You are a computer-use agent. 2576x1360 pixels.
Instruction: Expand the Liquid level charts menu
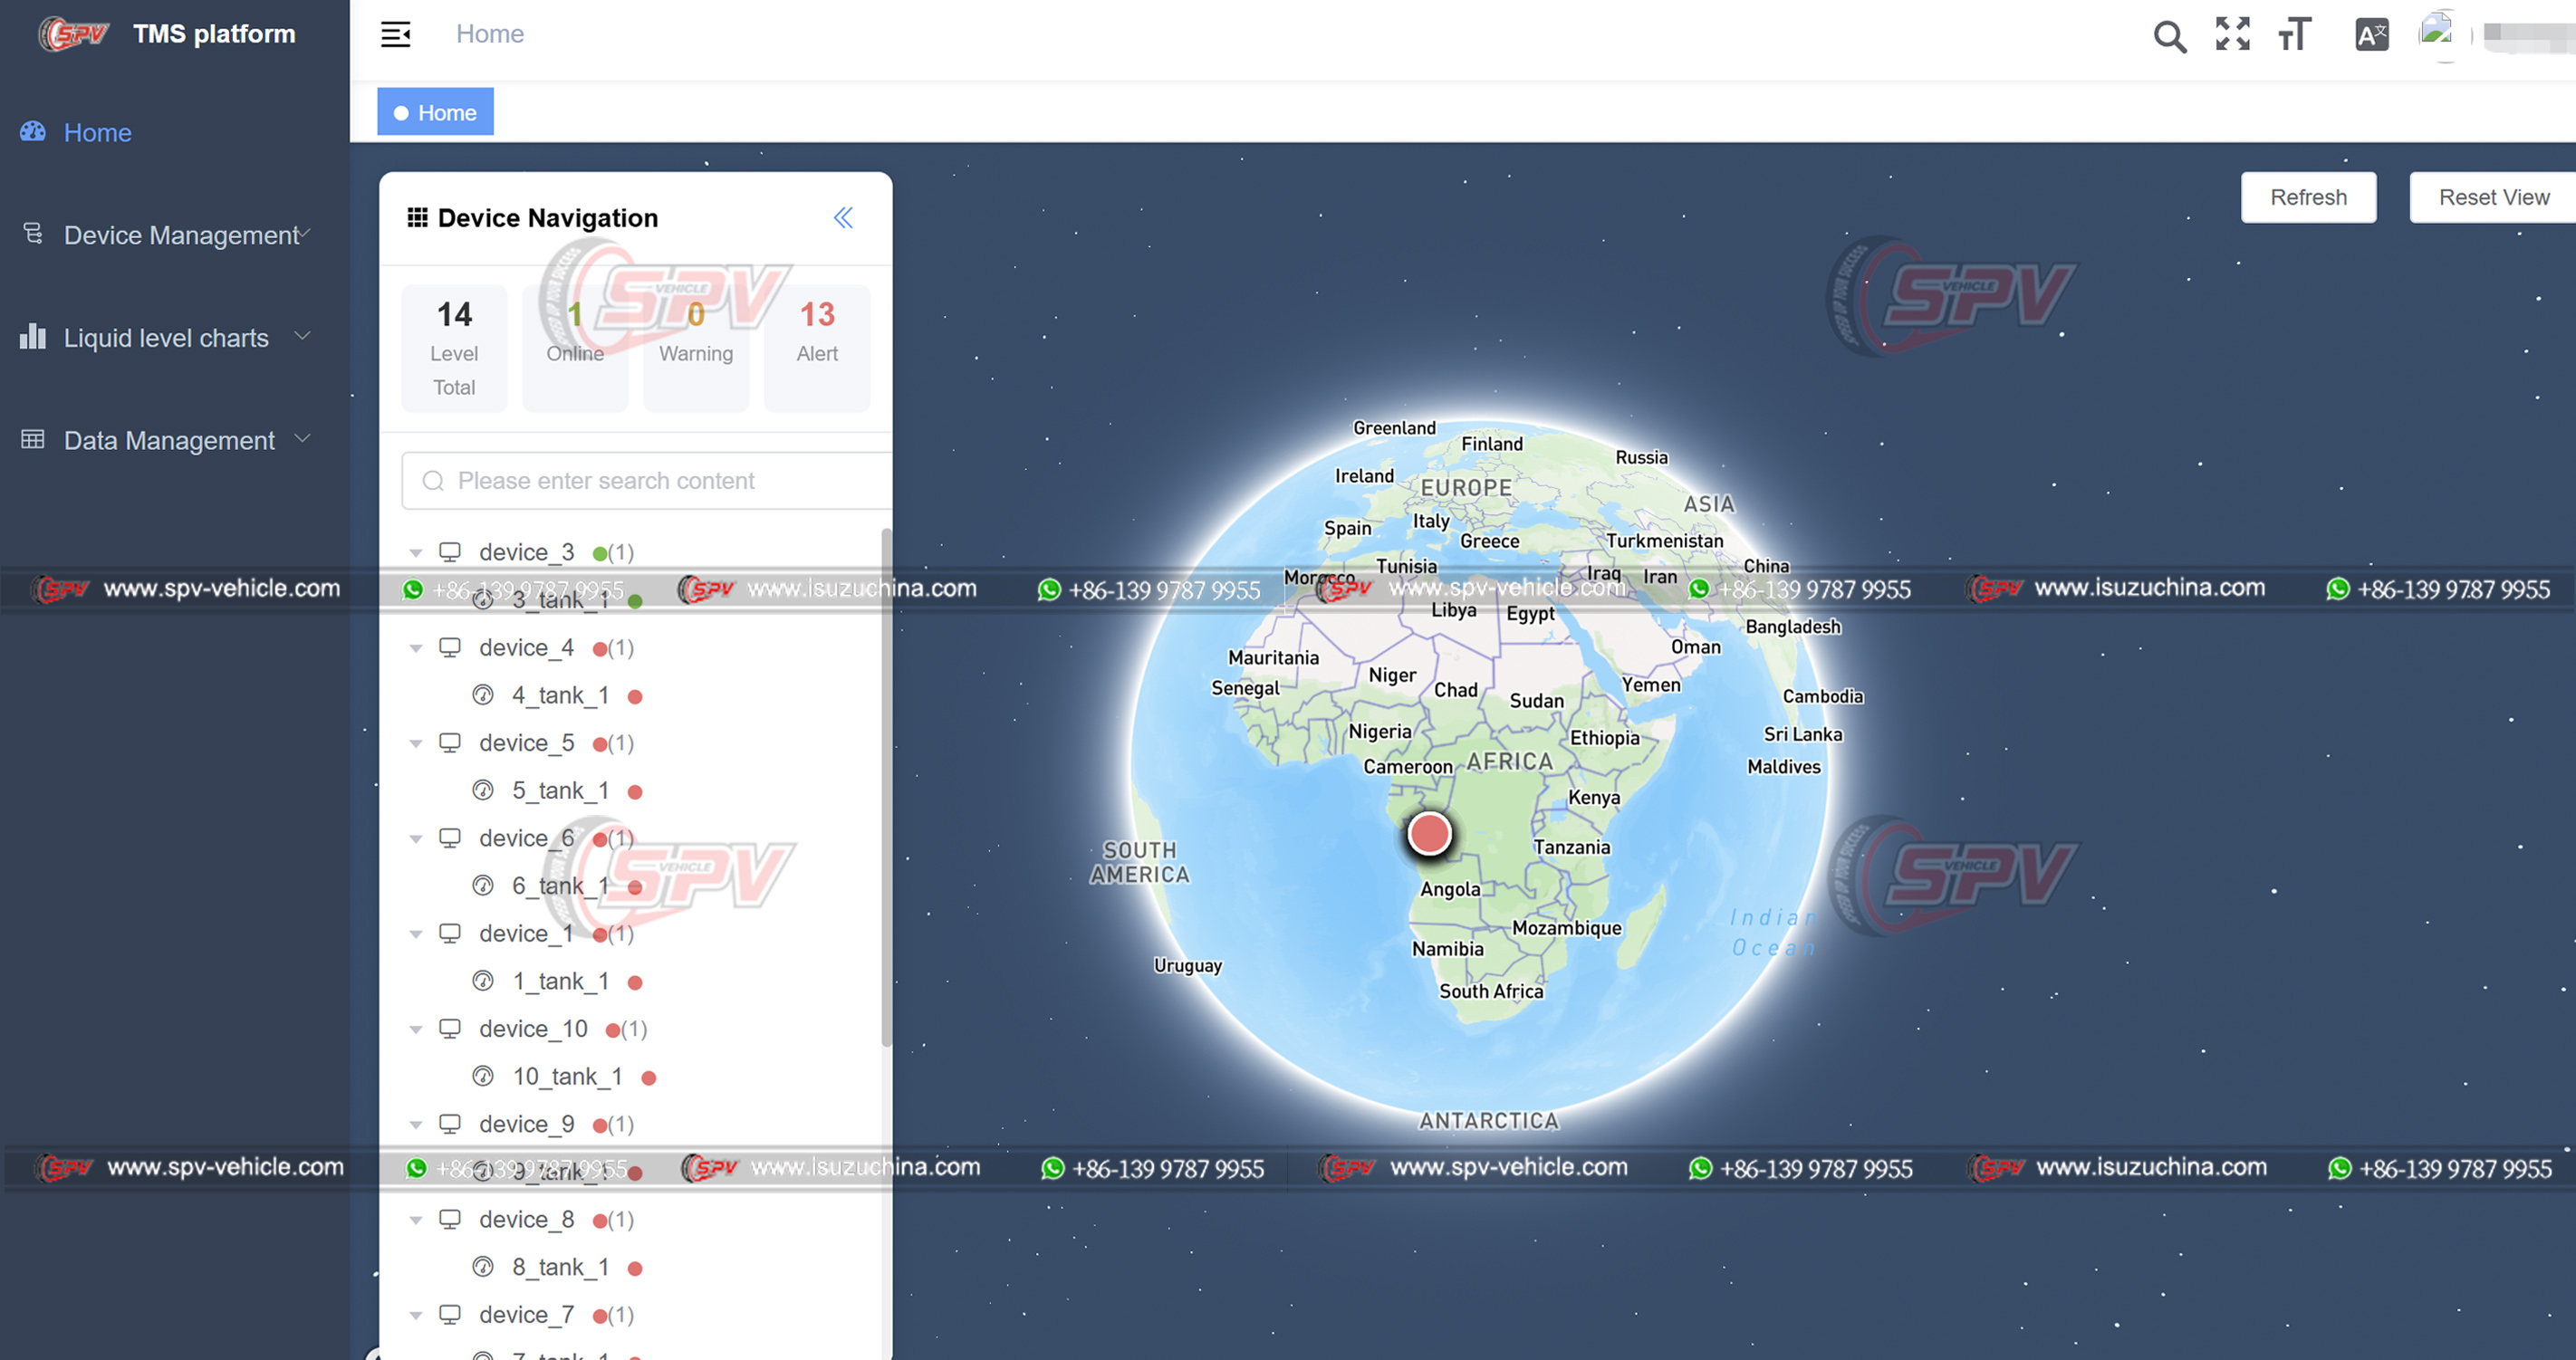click(175, 338)
